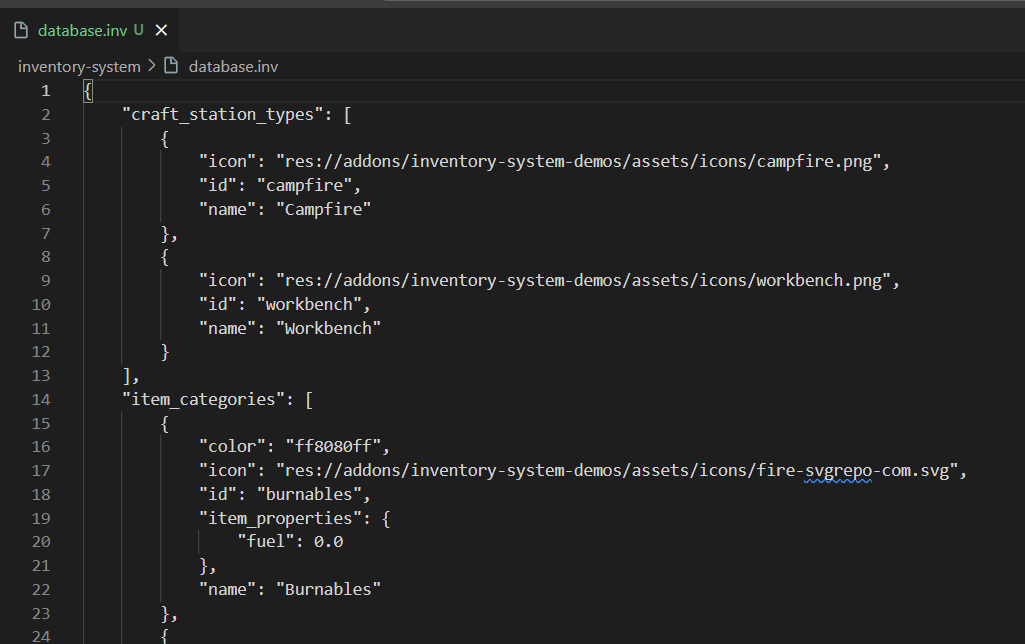Place cursor on "item_properties" key
The image size is (1025, 644).
pyautogui.click(x=280, y=518)
